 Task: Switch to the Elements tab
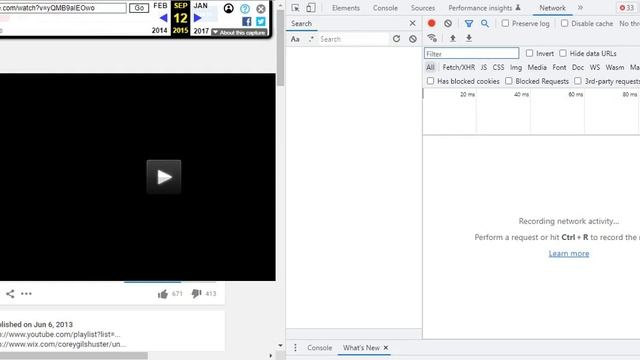point(346,8)
